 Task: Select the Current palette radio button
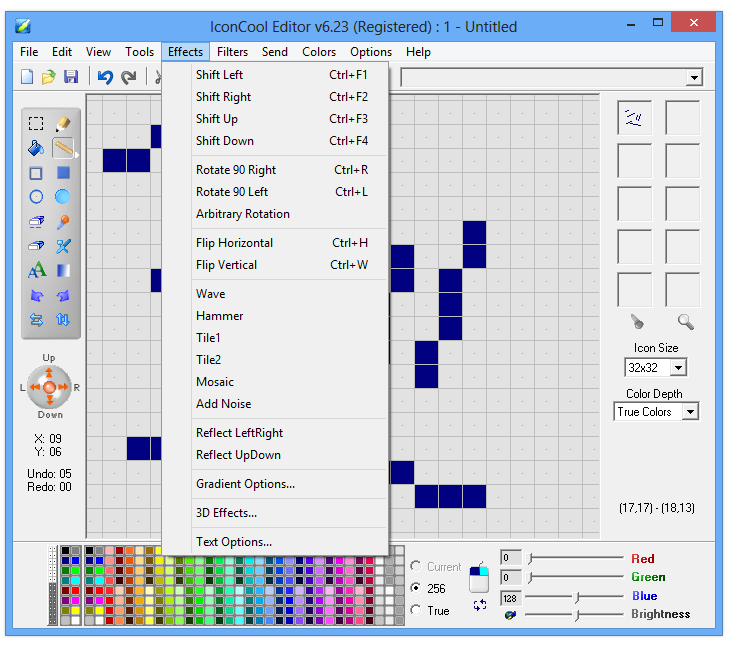point(416,566)
